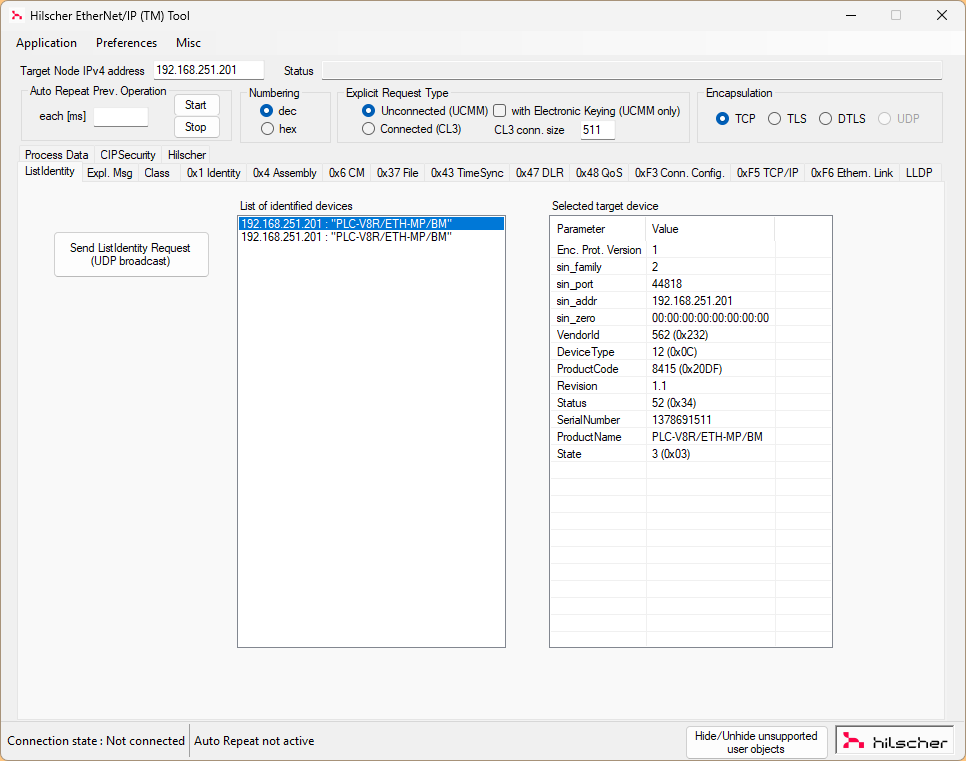This screenshot has height=761, width=966.
Task: Select TCP encapsulation
Action: coord(723,119)
